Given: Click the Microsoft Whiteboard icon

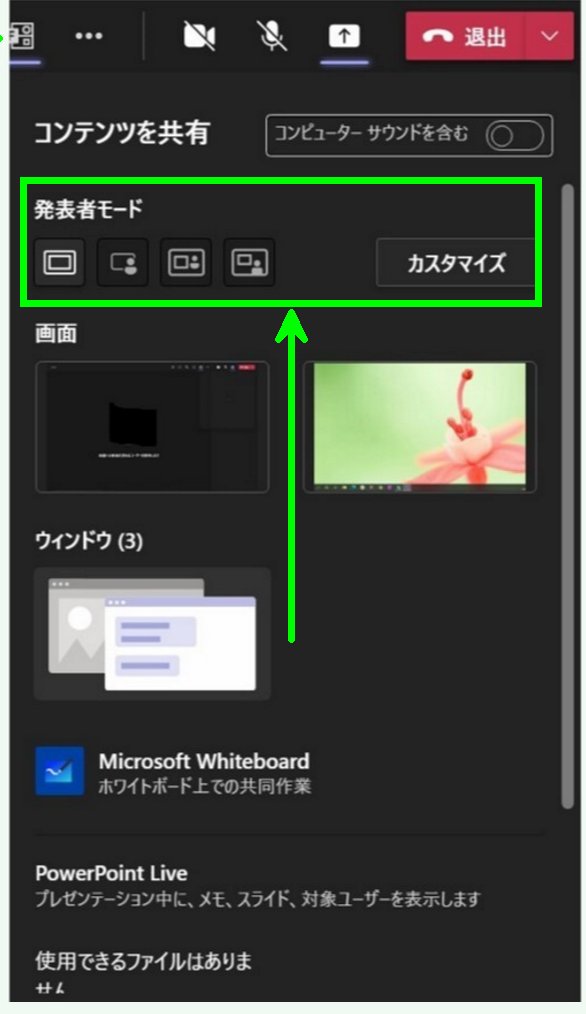Looking at the screenshot, I should coord(60,771).
